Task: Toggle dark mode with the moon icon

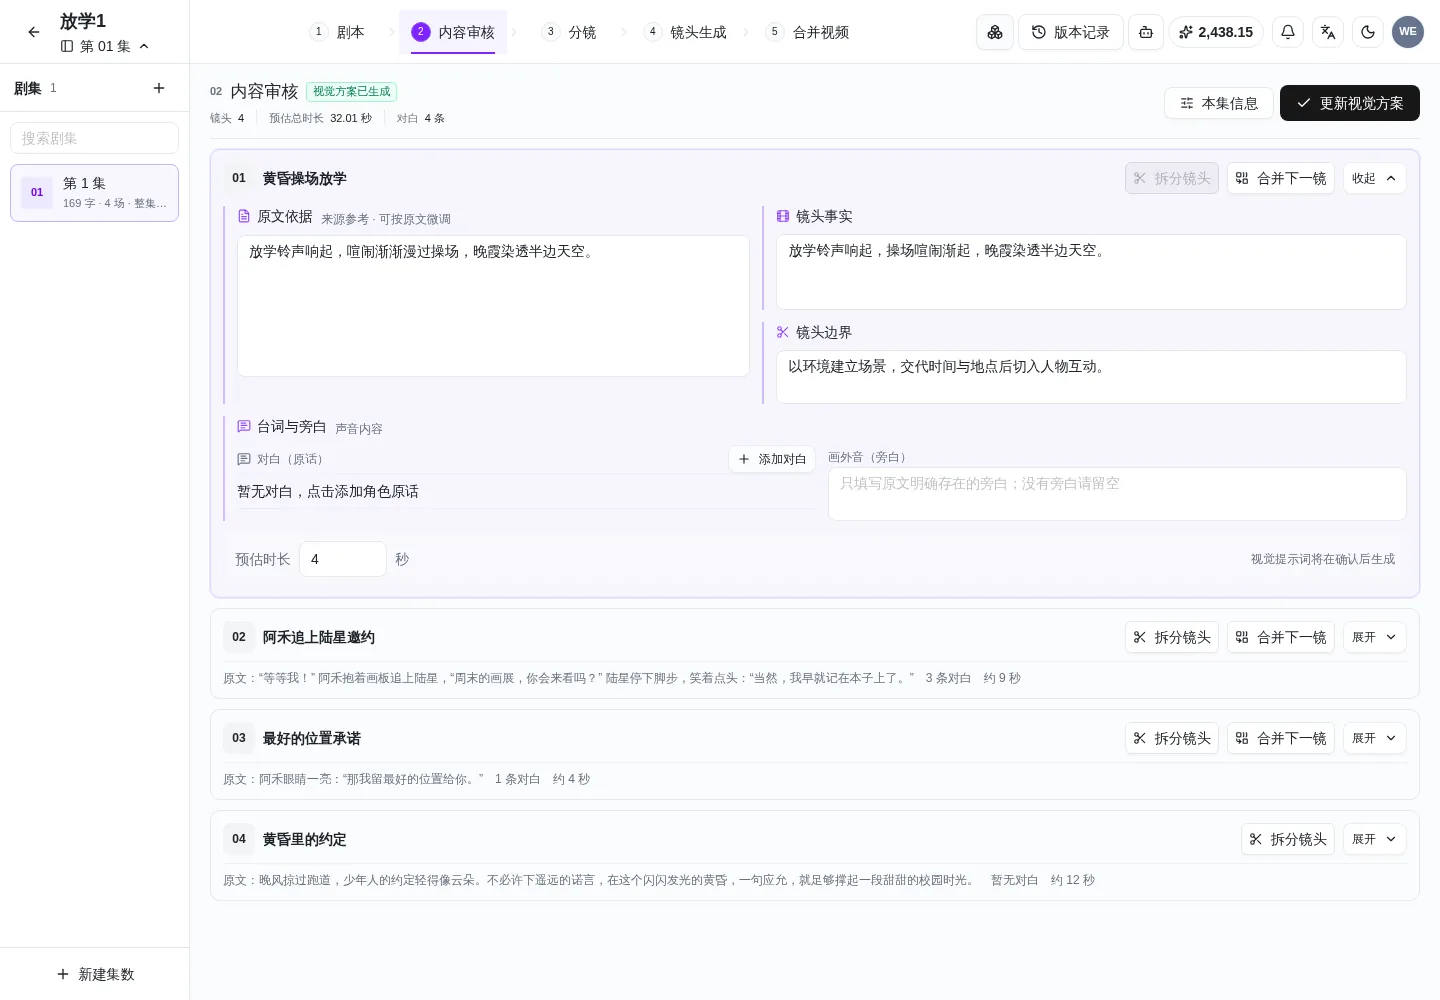Action: coord(1368,32)
